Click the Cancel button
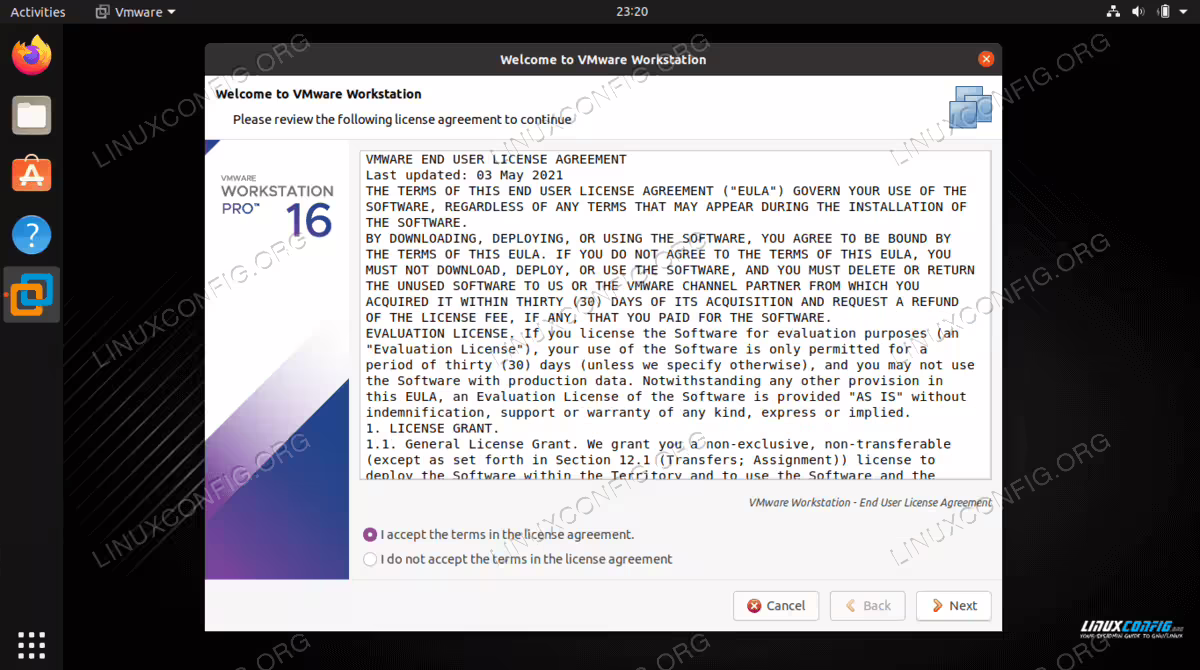Screen dimensions: 1200x670 coord(776,606)
